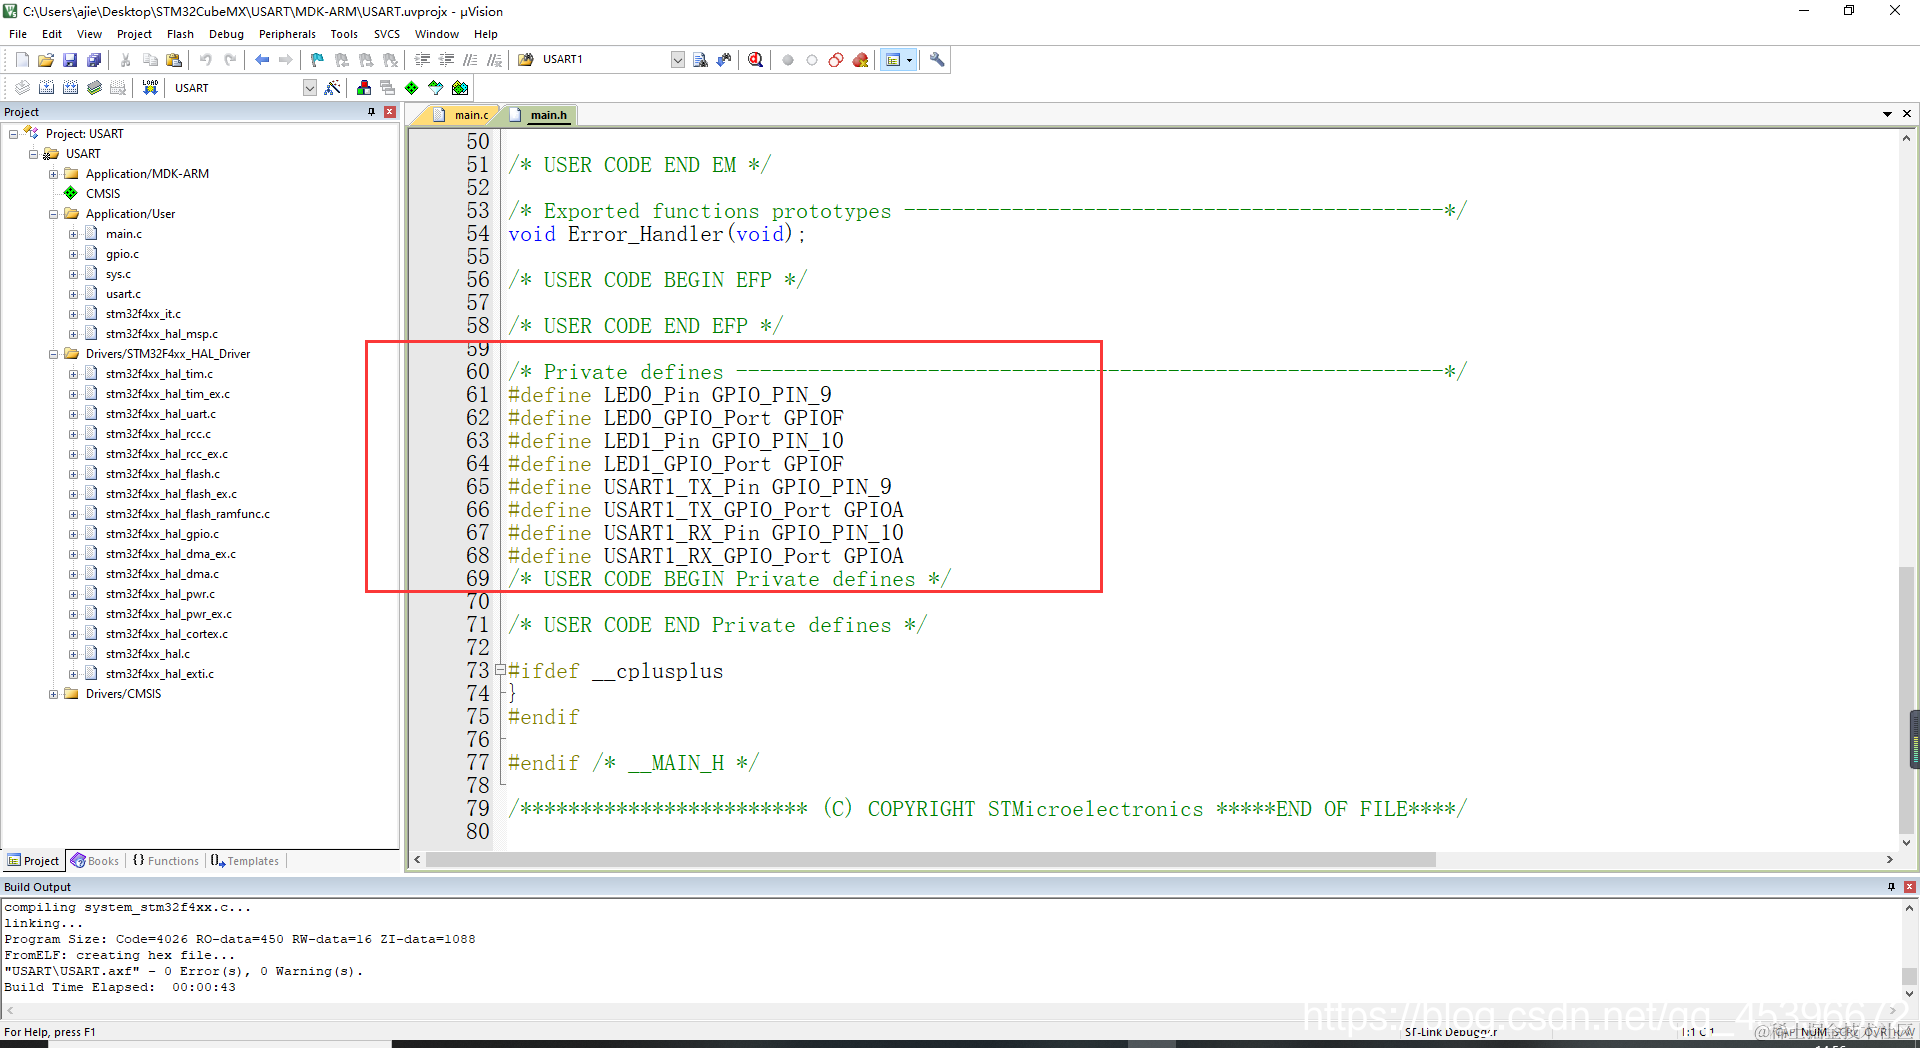The width and height of the screenshot is (1920, 1048).
Task: Close the active editor document
Action: (x=1907, y=114)
